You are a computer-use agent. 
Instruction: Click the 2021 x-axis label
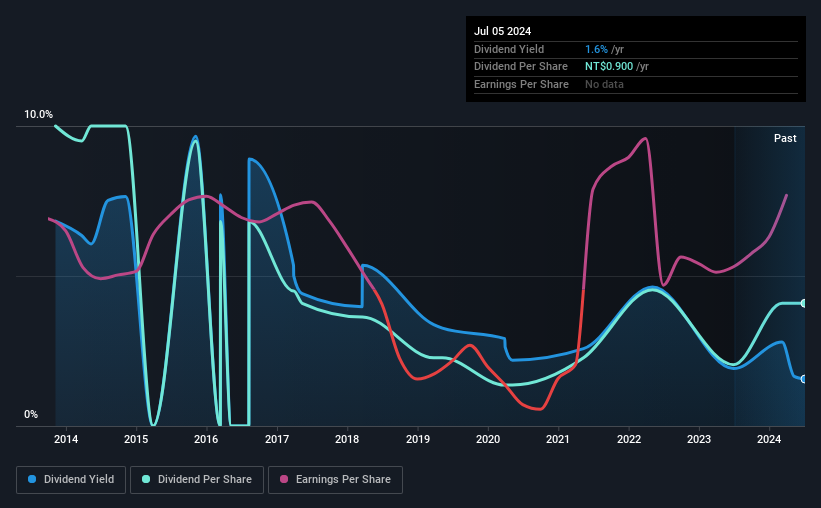tap(558, 439)
